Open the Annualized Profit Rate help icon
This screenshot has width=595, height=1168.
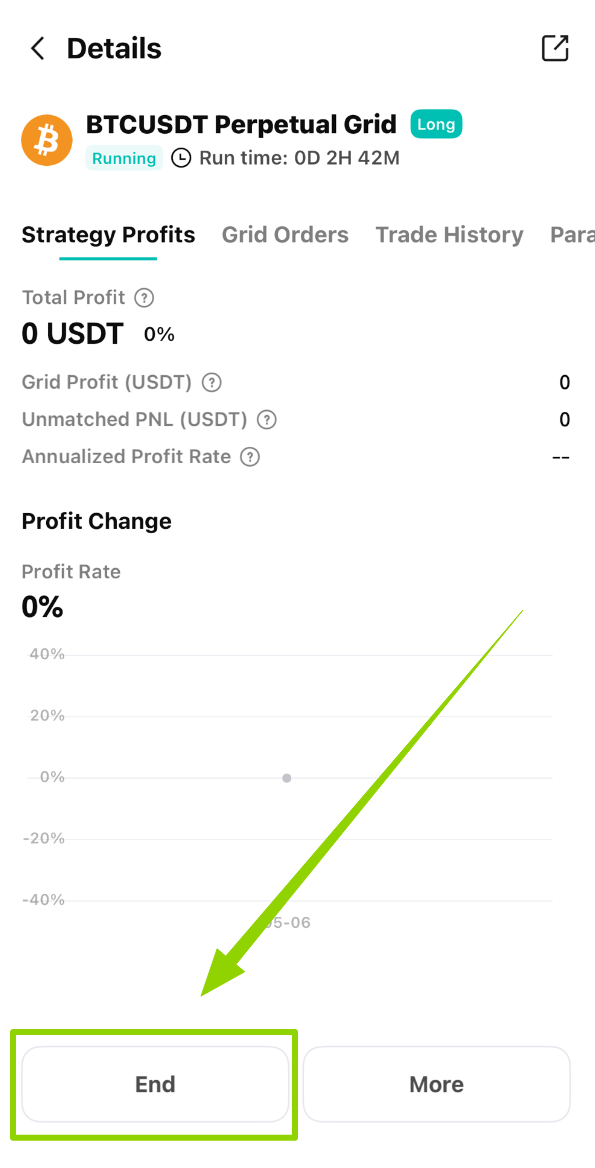point(251,457)
